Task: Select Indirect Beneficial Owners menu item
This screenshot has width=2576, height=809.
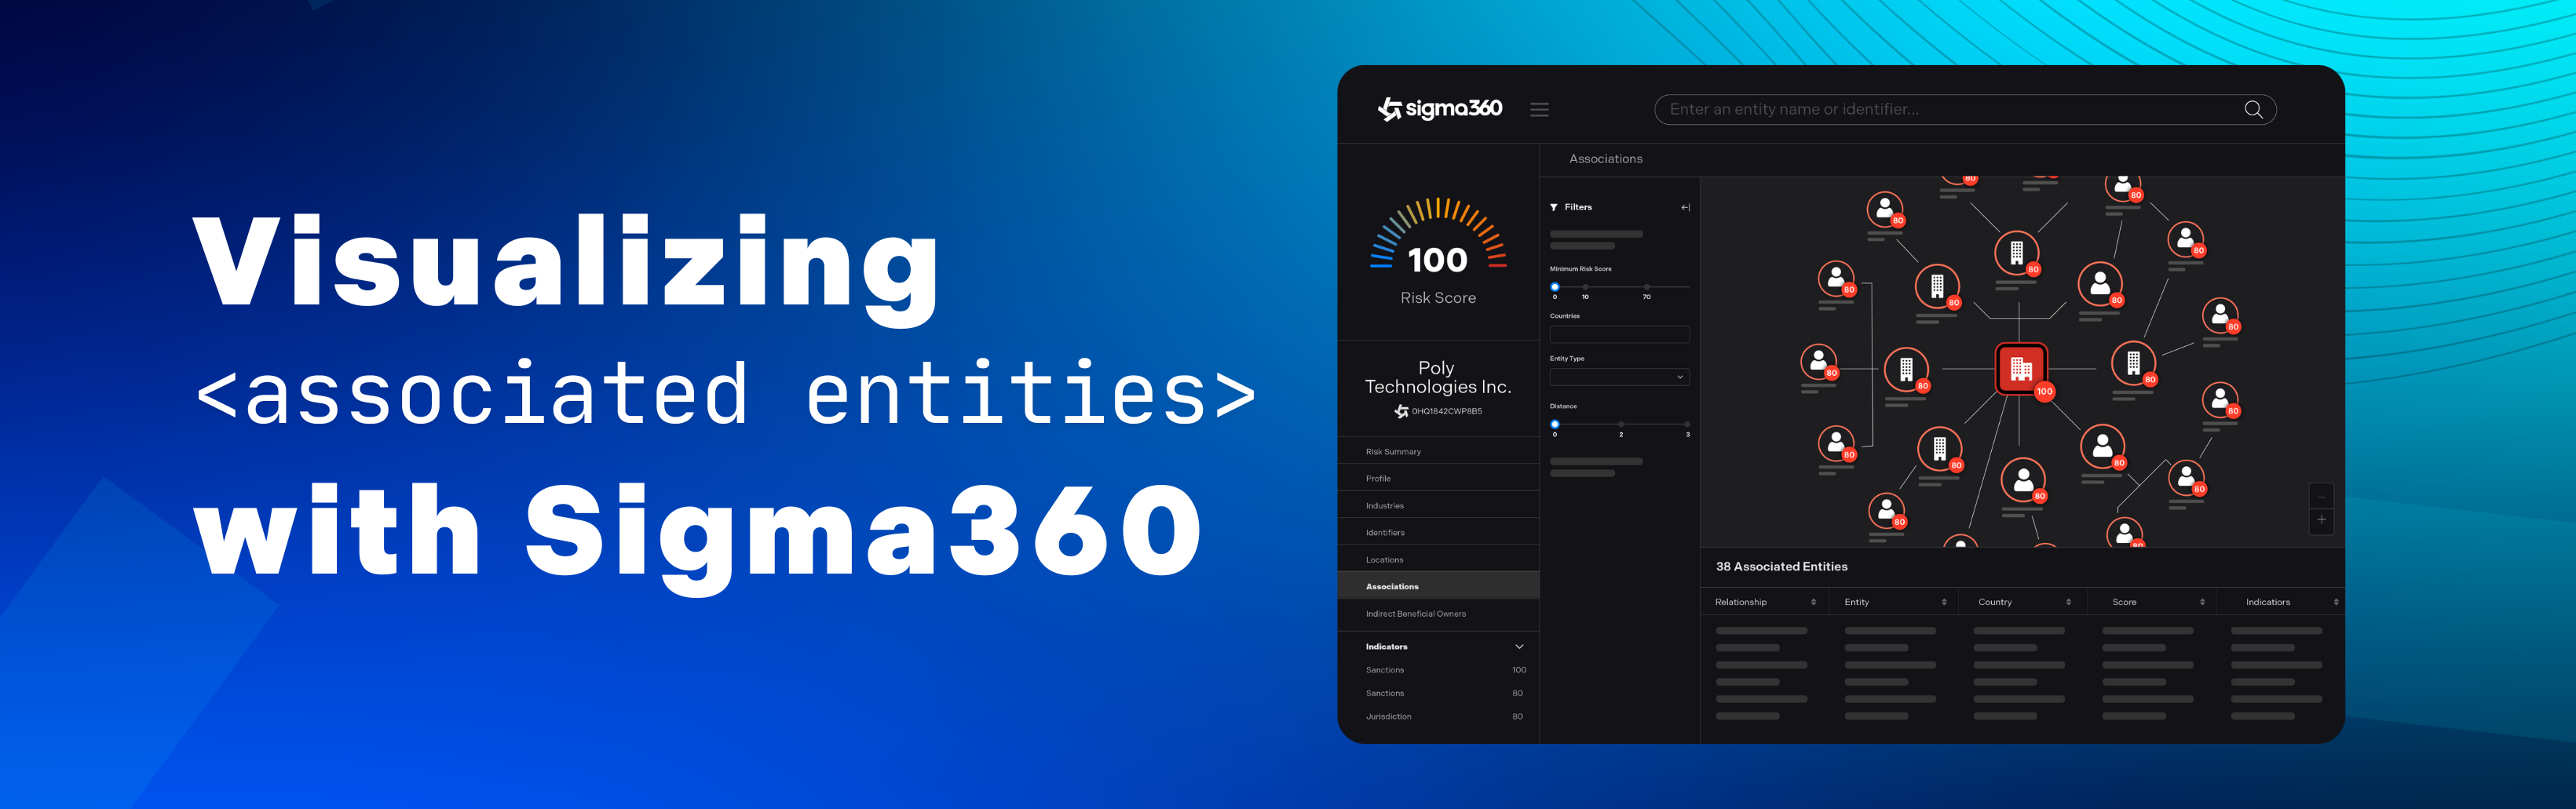Action: coord(1415,614)
